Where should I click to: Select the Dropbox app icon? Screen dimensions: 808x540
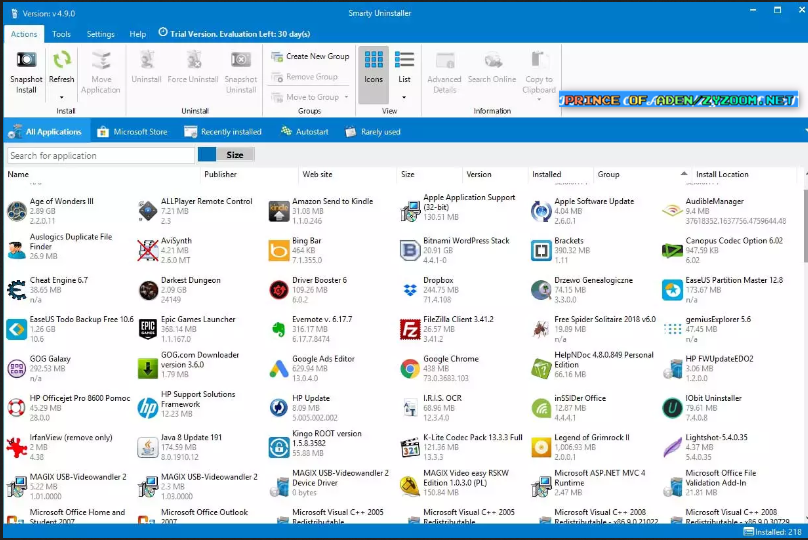point(410,290)
